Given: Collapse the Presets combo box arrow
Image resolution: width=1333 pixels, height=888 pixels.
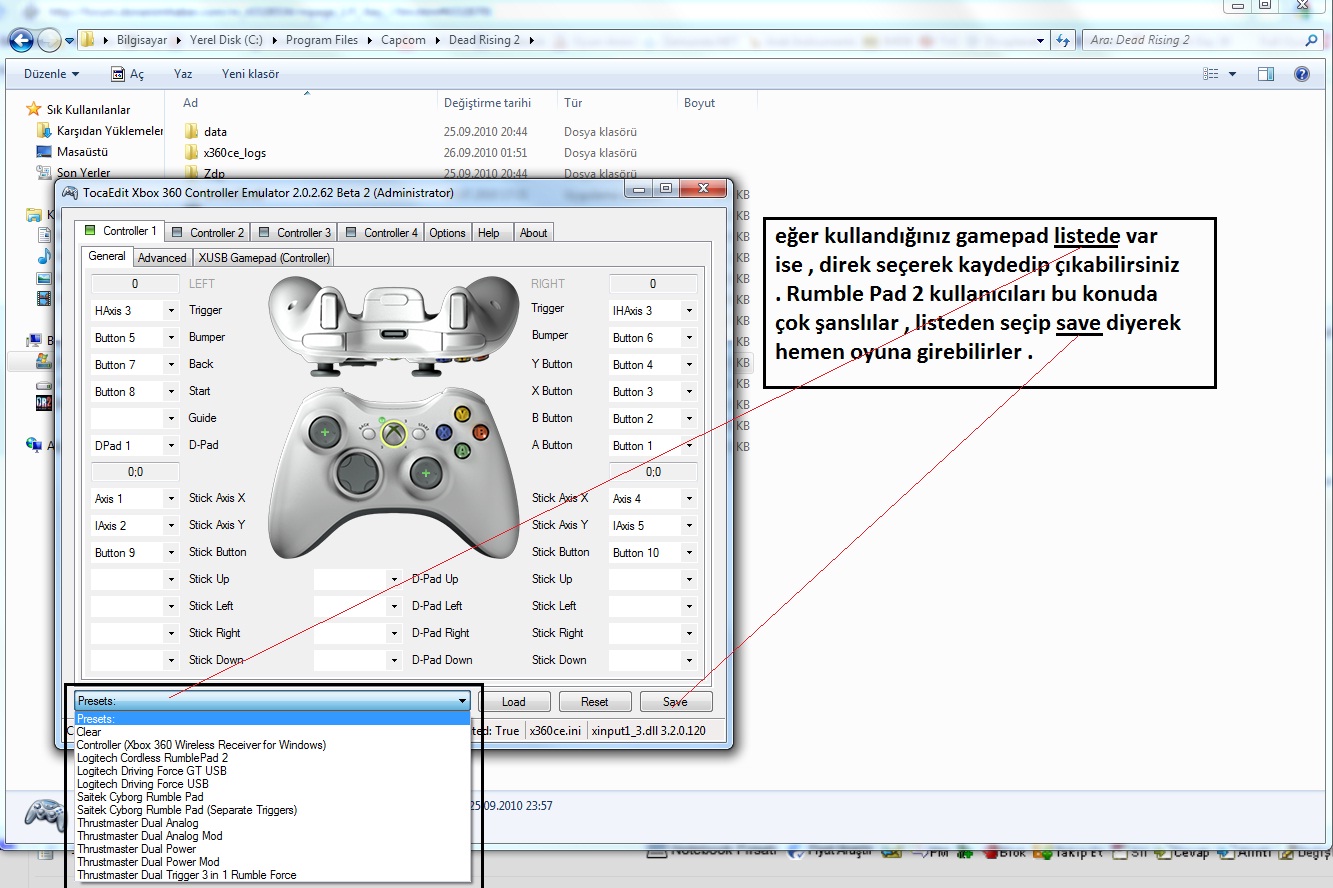Looking at the screenshot, I should tap(462, 701).
